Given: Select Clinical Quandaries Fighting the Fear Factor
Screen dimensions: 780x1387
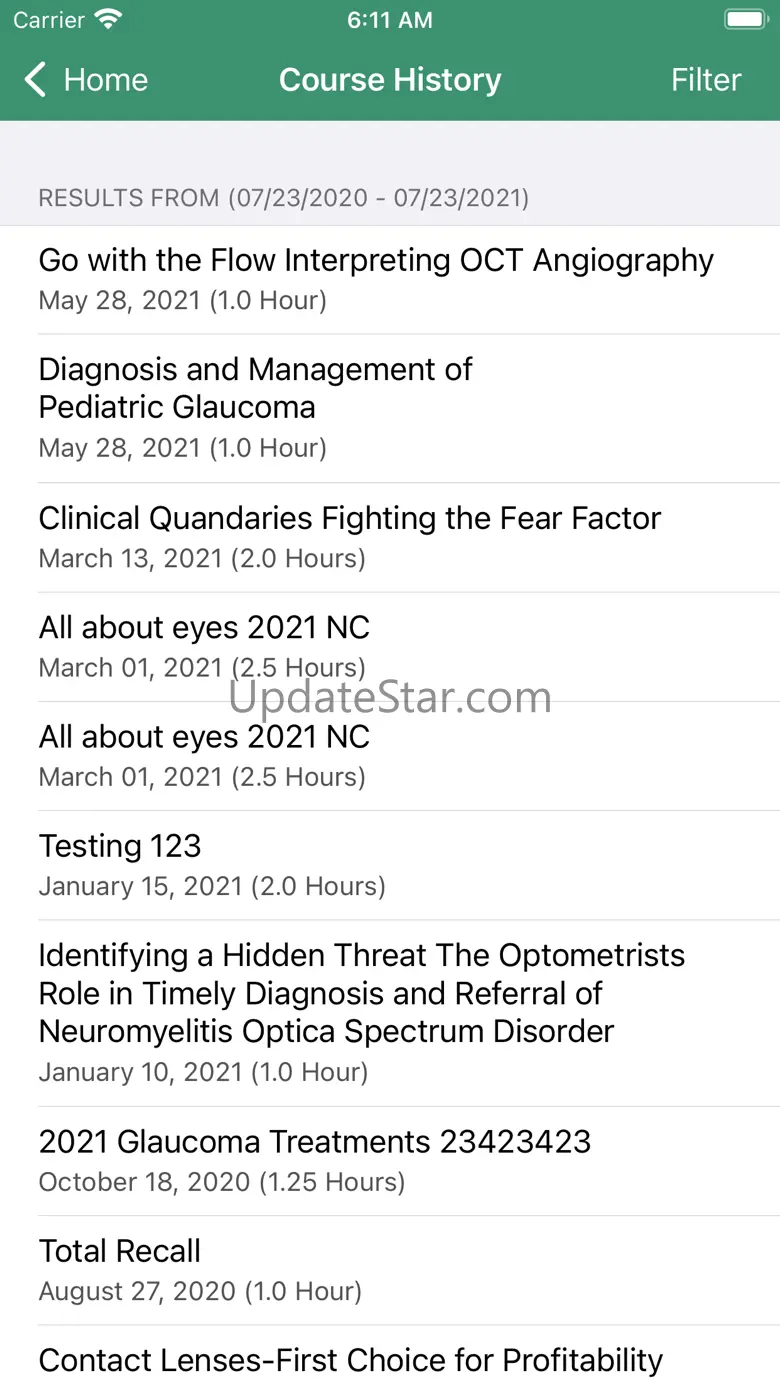Looking at the screenshot, I should point(390,537).
